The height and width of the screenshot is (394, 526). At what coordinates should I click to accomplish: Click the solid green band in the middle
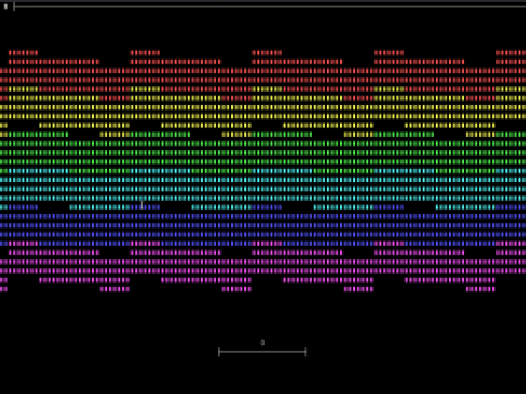[263, 153]
